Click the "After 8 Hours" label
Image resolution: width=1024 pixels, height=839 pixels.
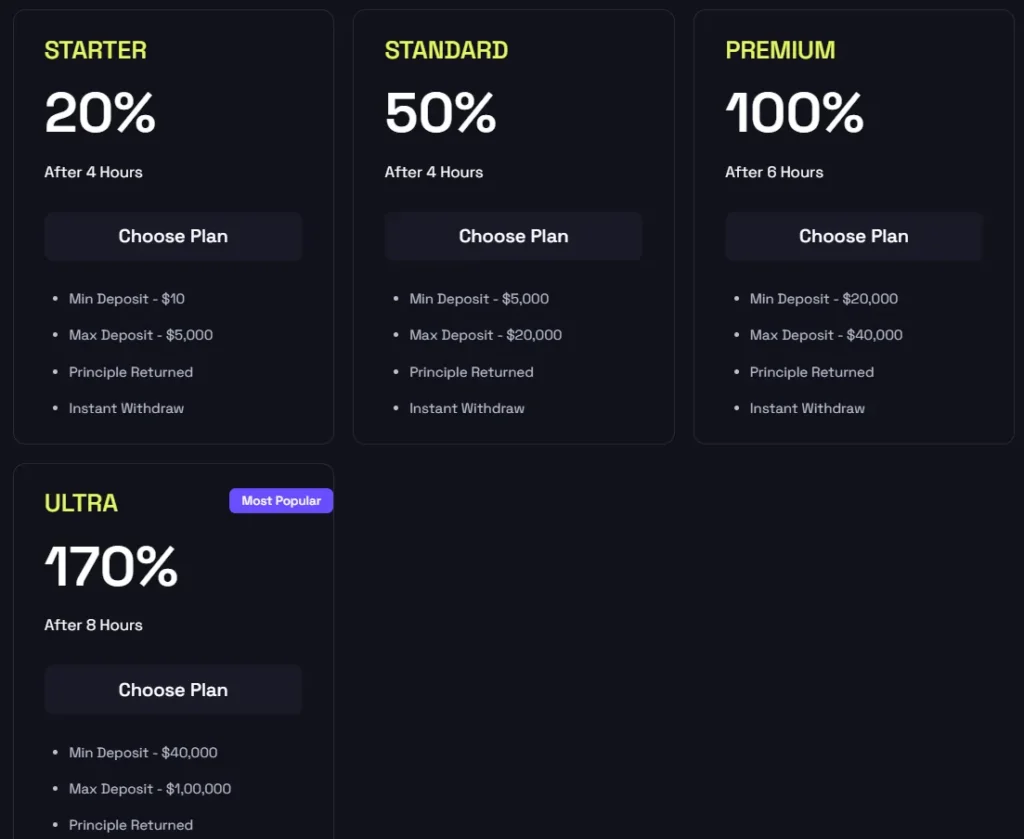click(x=93, y=625)
